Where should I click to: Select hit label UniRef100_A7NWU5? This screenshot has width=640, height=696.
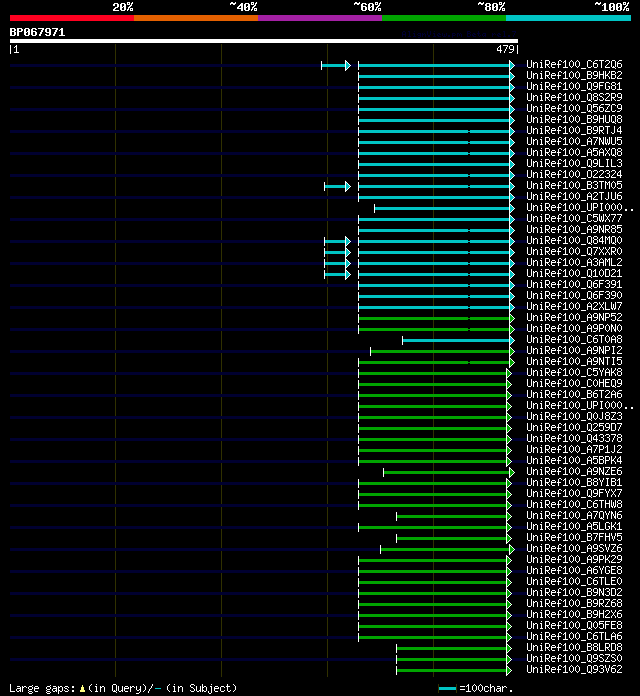click(574, 141)
